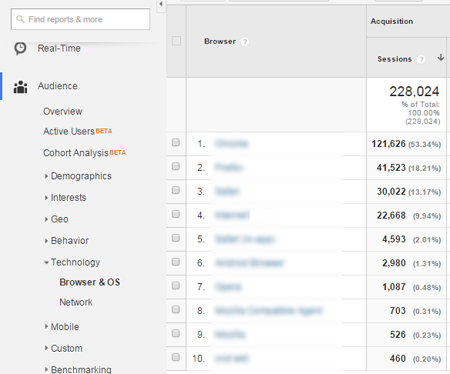The height and width of the screenshot is (374, 450).
Task: Open the blurred browser link in row 1
Action: 232,144
